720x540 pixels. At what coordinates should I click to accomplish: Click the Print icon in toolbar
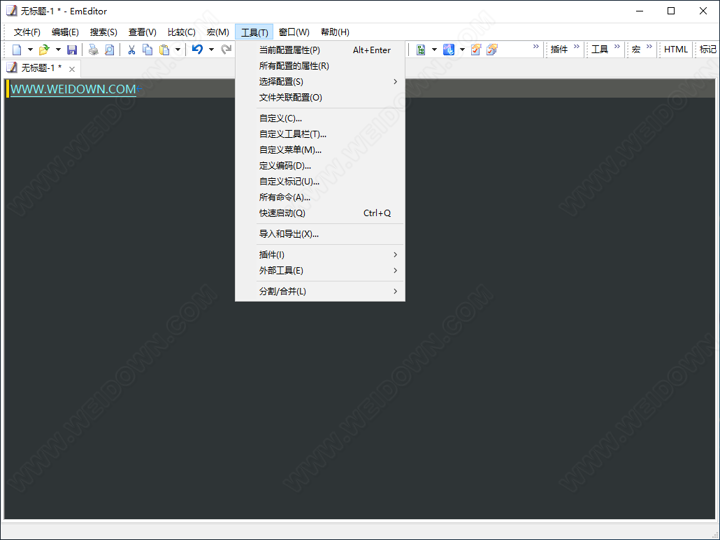(93, 50)
